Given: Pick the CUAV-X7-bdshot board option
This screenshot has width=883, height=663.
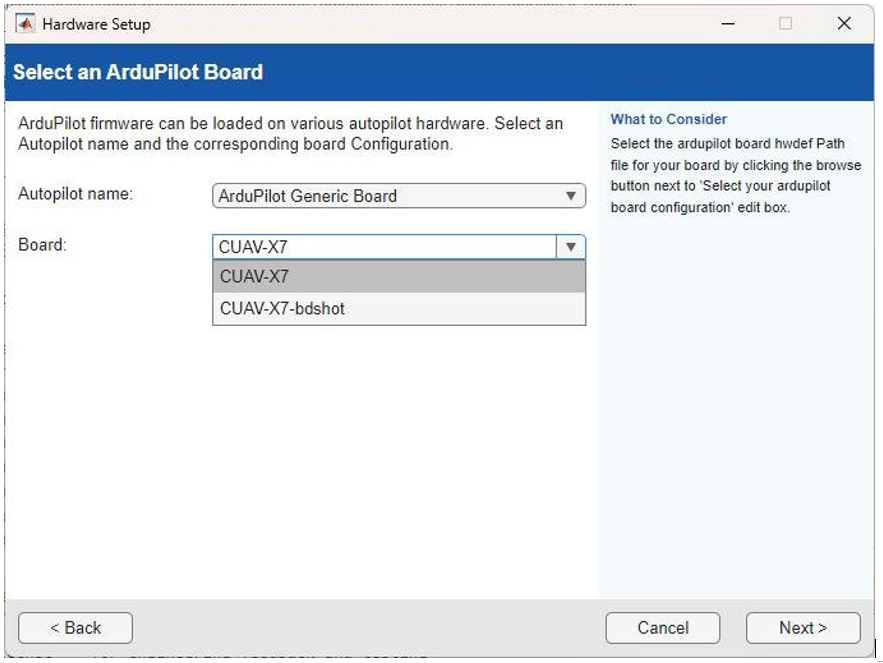Looking at the screenshot, I should (x=399, y=309).
